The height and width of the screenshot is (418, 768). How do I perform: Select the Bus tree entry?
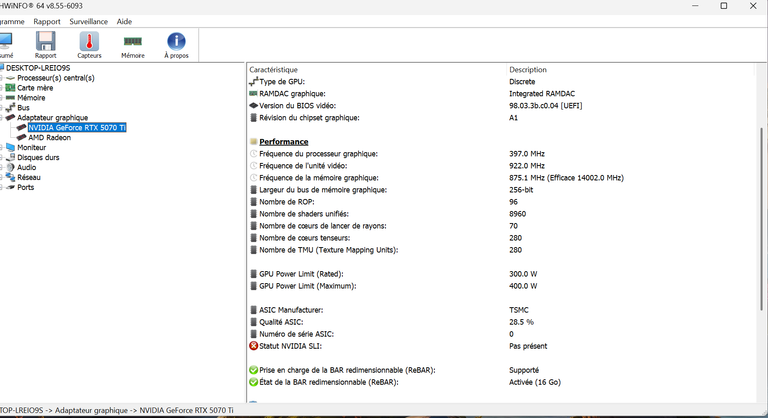pyautogui.click(x=23, y=108)
